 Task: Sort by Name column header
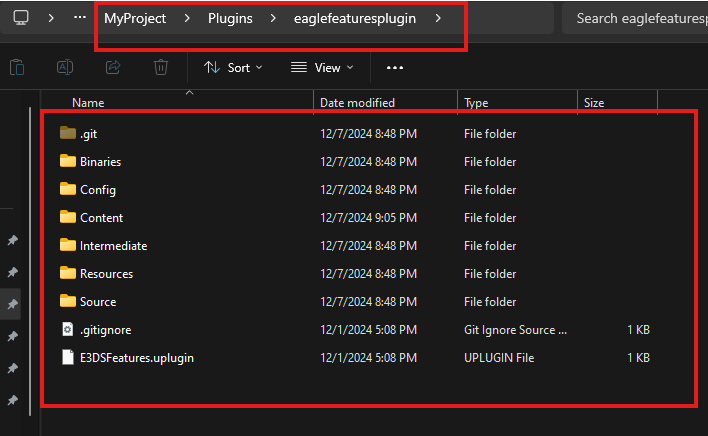click(88, 102)
